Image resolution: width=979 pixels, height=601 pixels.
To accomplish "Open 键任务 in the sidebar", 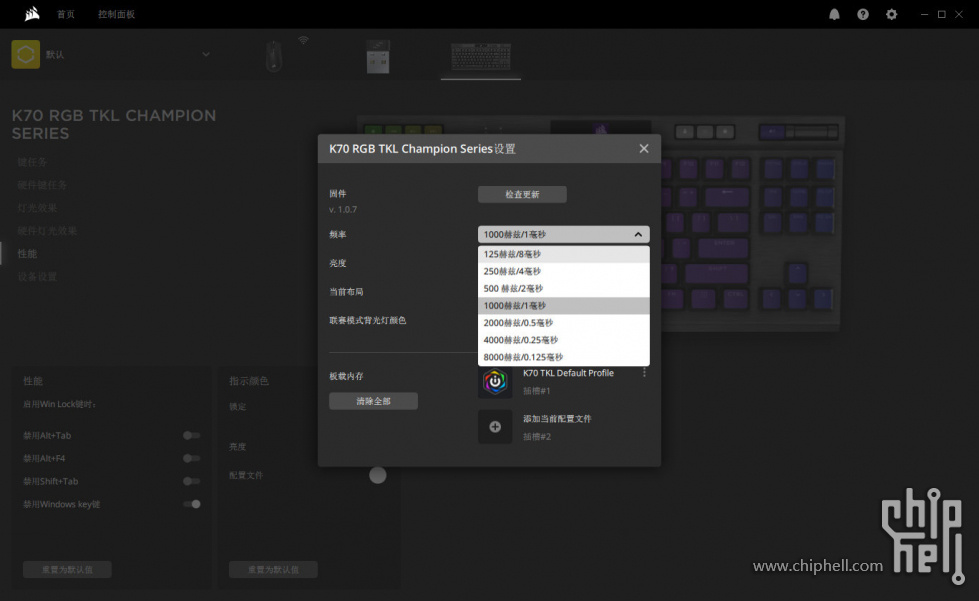I will 32,162.
